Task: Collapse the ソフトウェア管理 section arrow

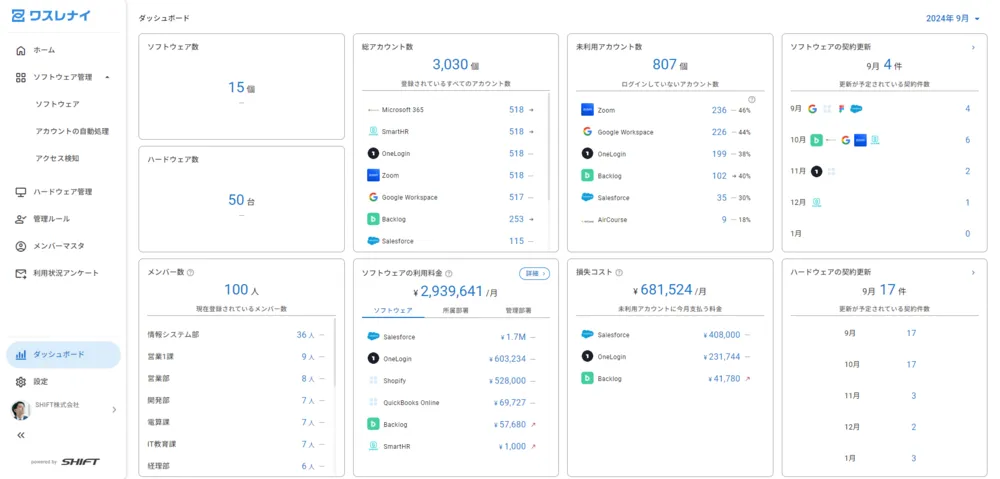Action: 107,77
